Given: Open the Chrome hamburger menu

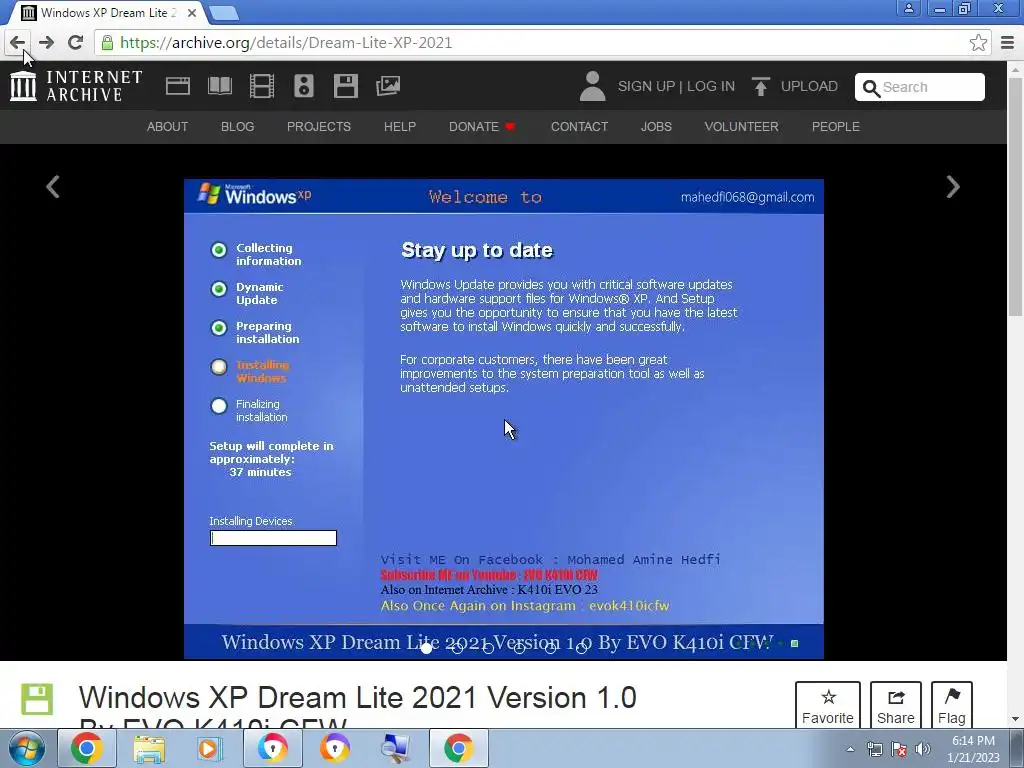Looking at the screenshot, I should click(1008, 43).
